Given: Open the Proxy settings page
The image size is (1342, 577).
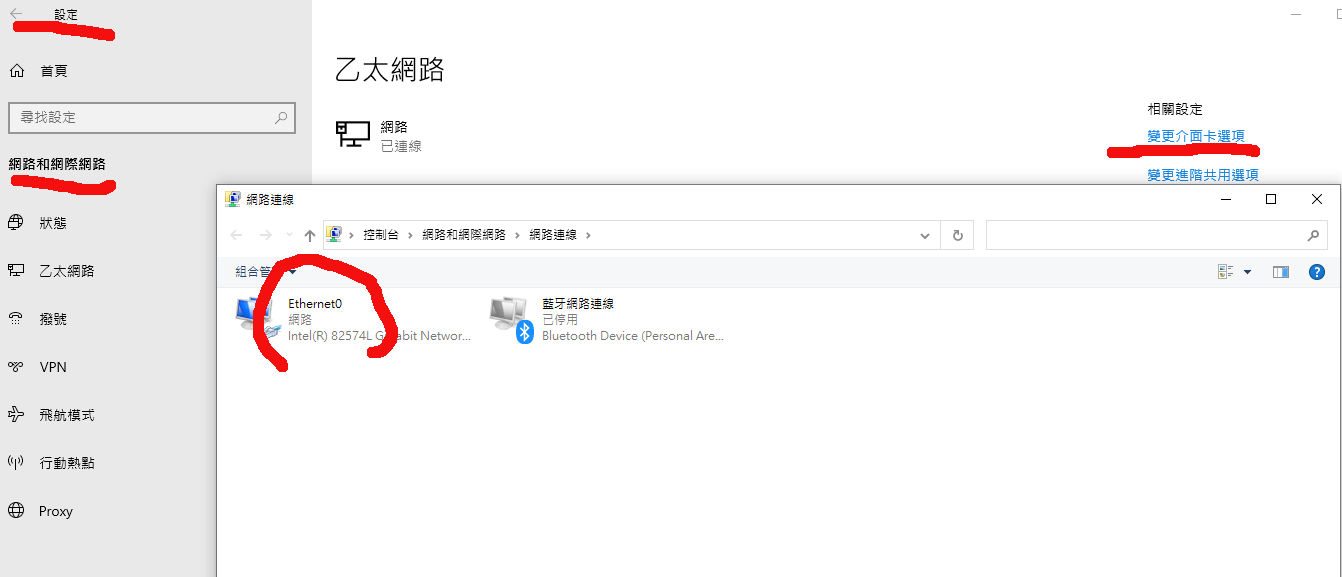Looking at the screenshot, I should [55, 511].
